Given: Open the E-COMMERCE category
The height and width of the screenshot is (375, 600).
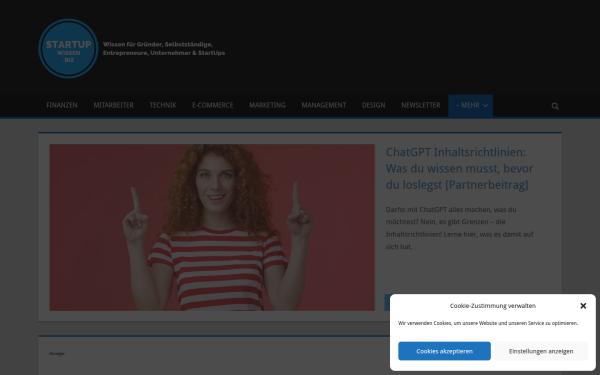Looking at the screenshot, I should 213,105.
